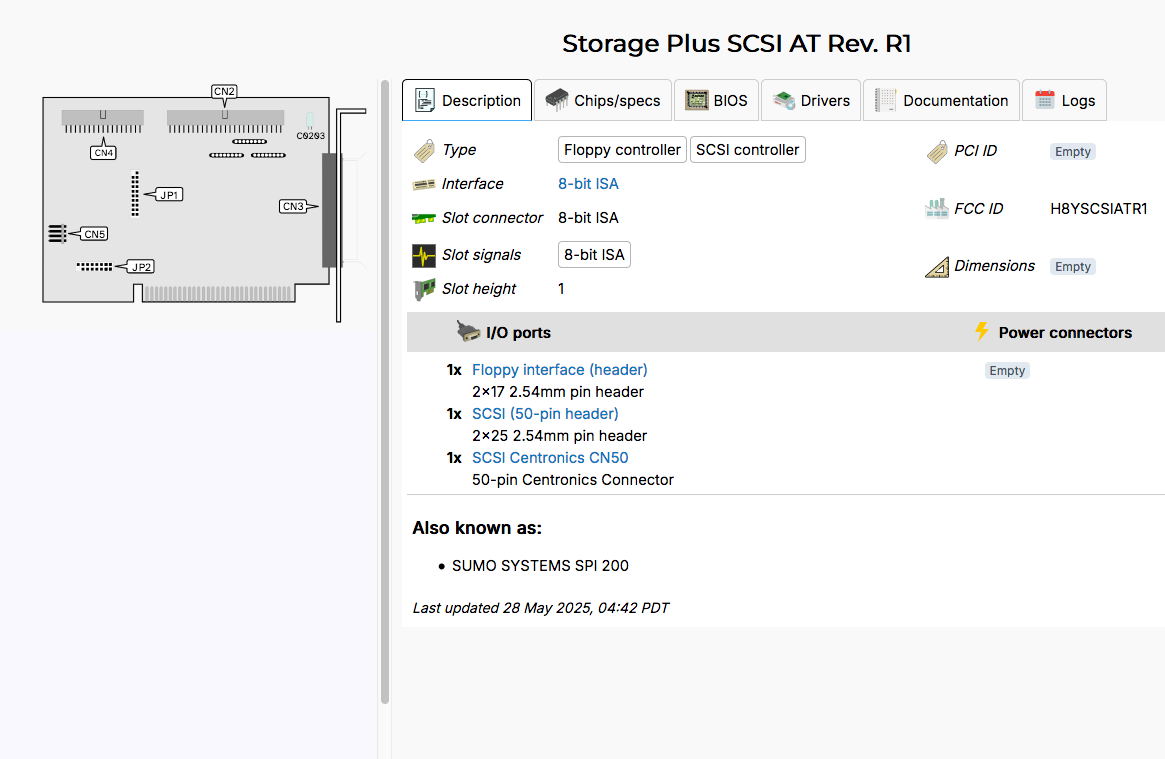Click the vertical panel divider scrollbar
Viewport: 1165px width, 759px height.
pos(385,390)
